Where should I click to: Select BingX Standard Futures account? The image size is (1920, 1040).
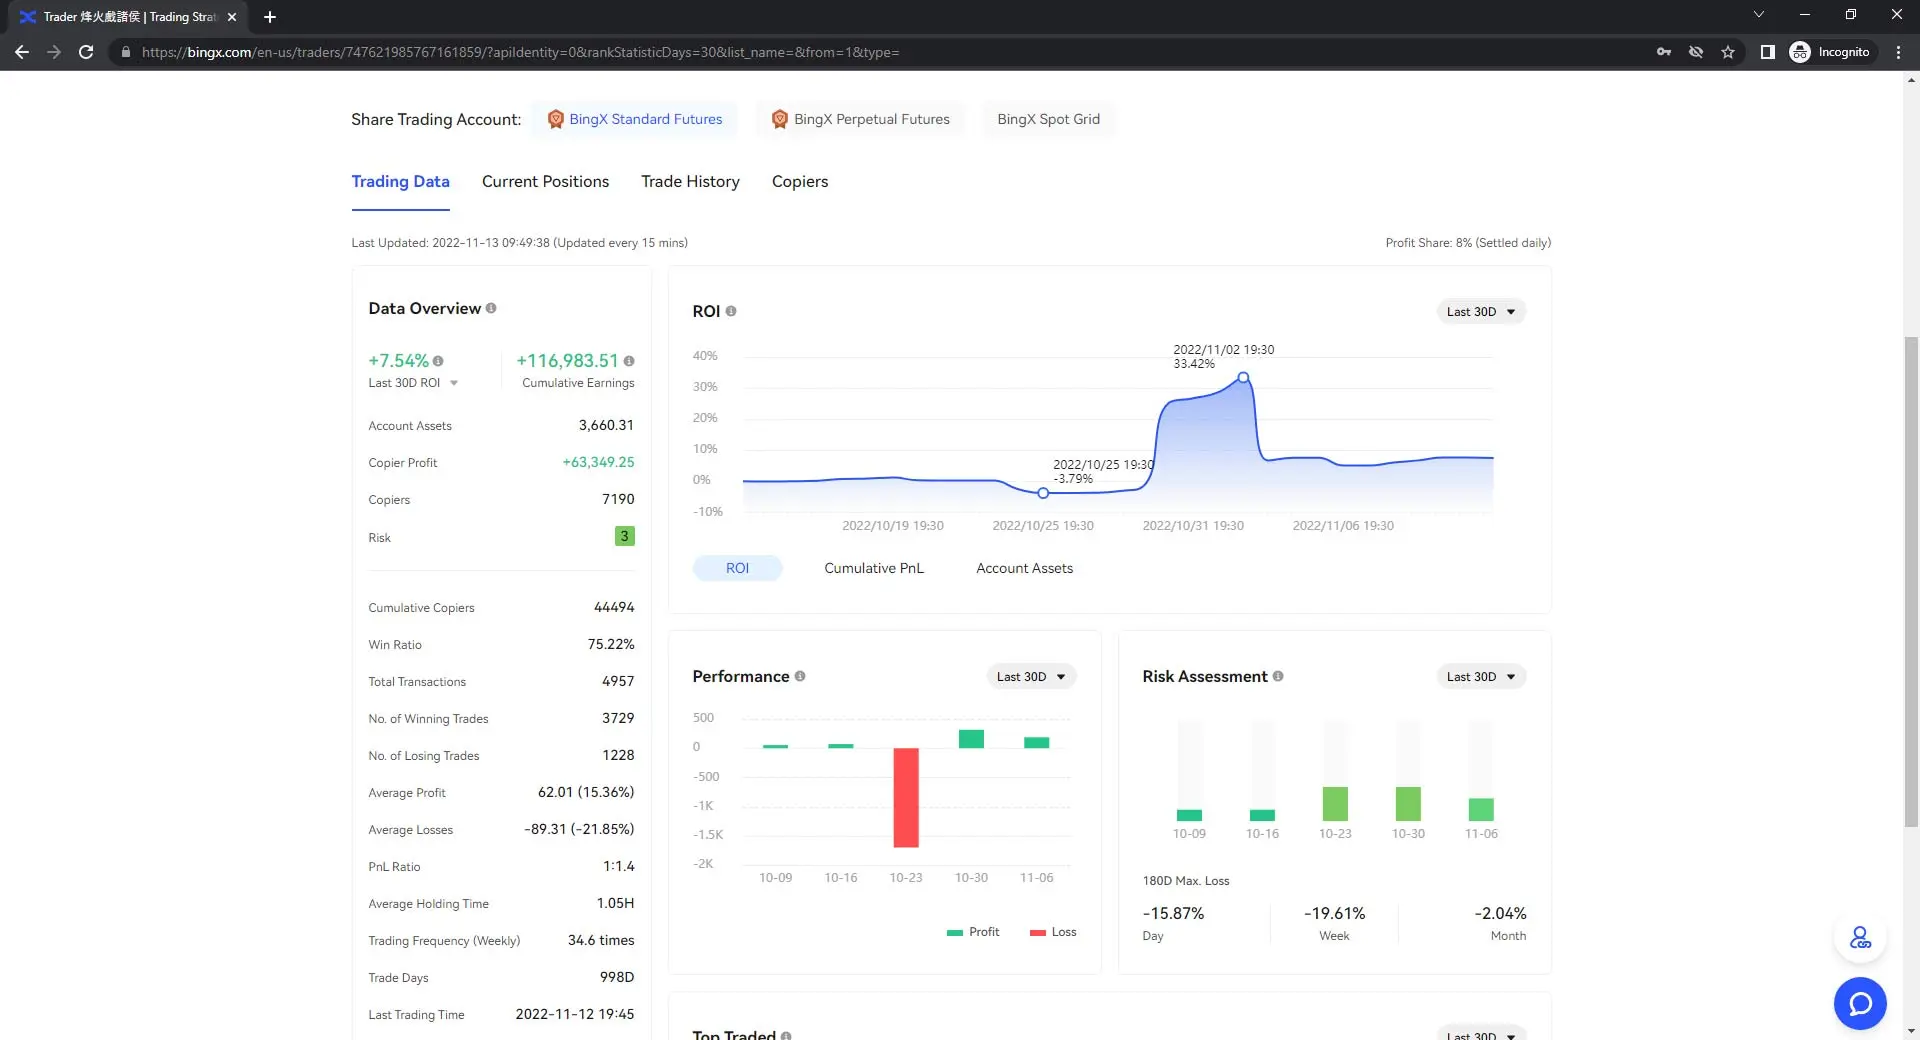pyautogui.click(x=634, y=119)
